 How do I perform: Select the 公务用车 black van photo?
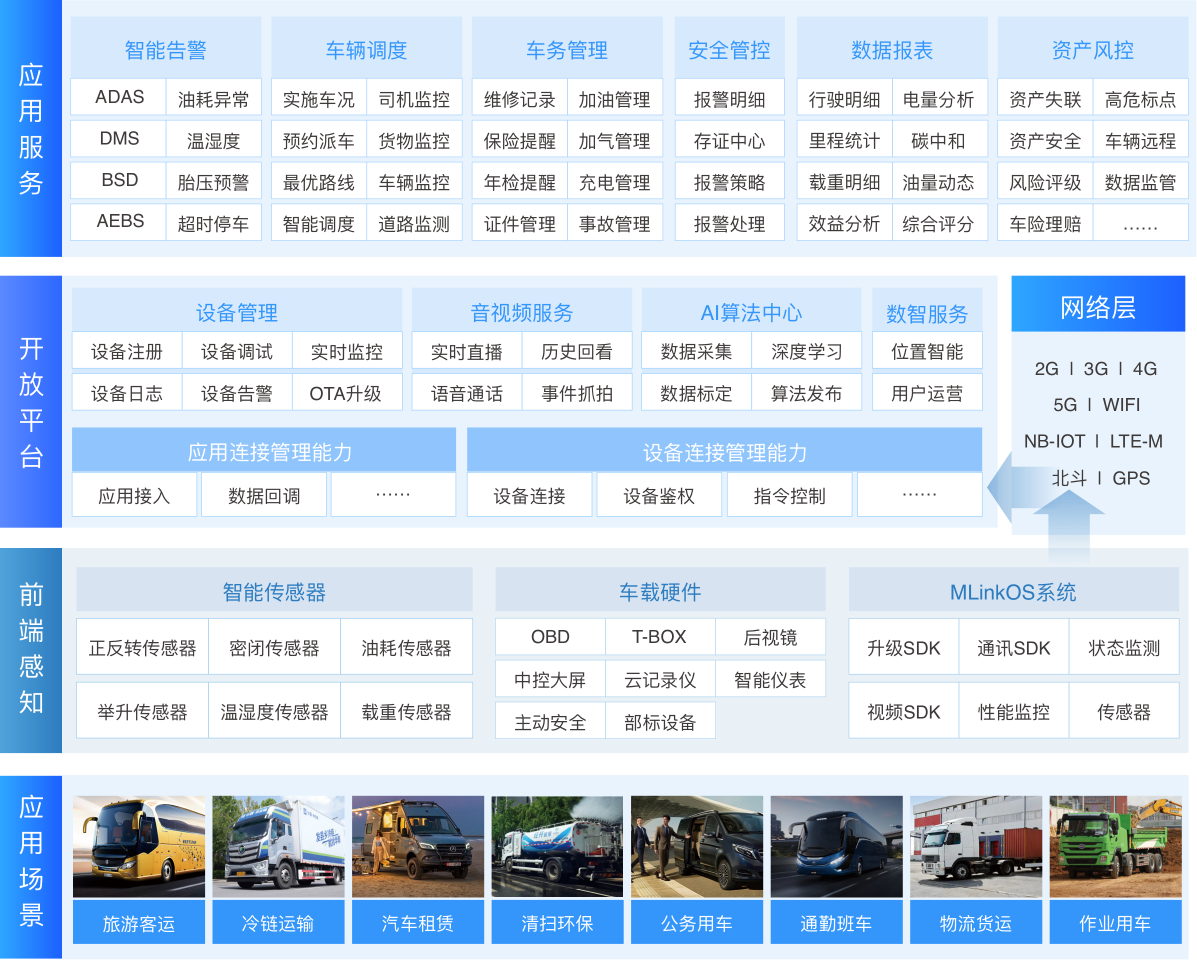click(696, 846)
